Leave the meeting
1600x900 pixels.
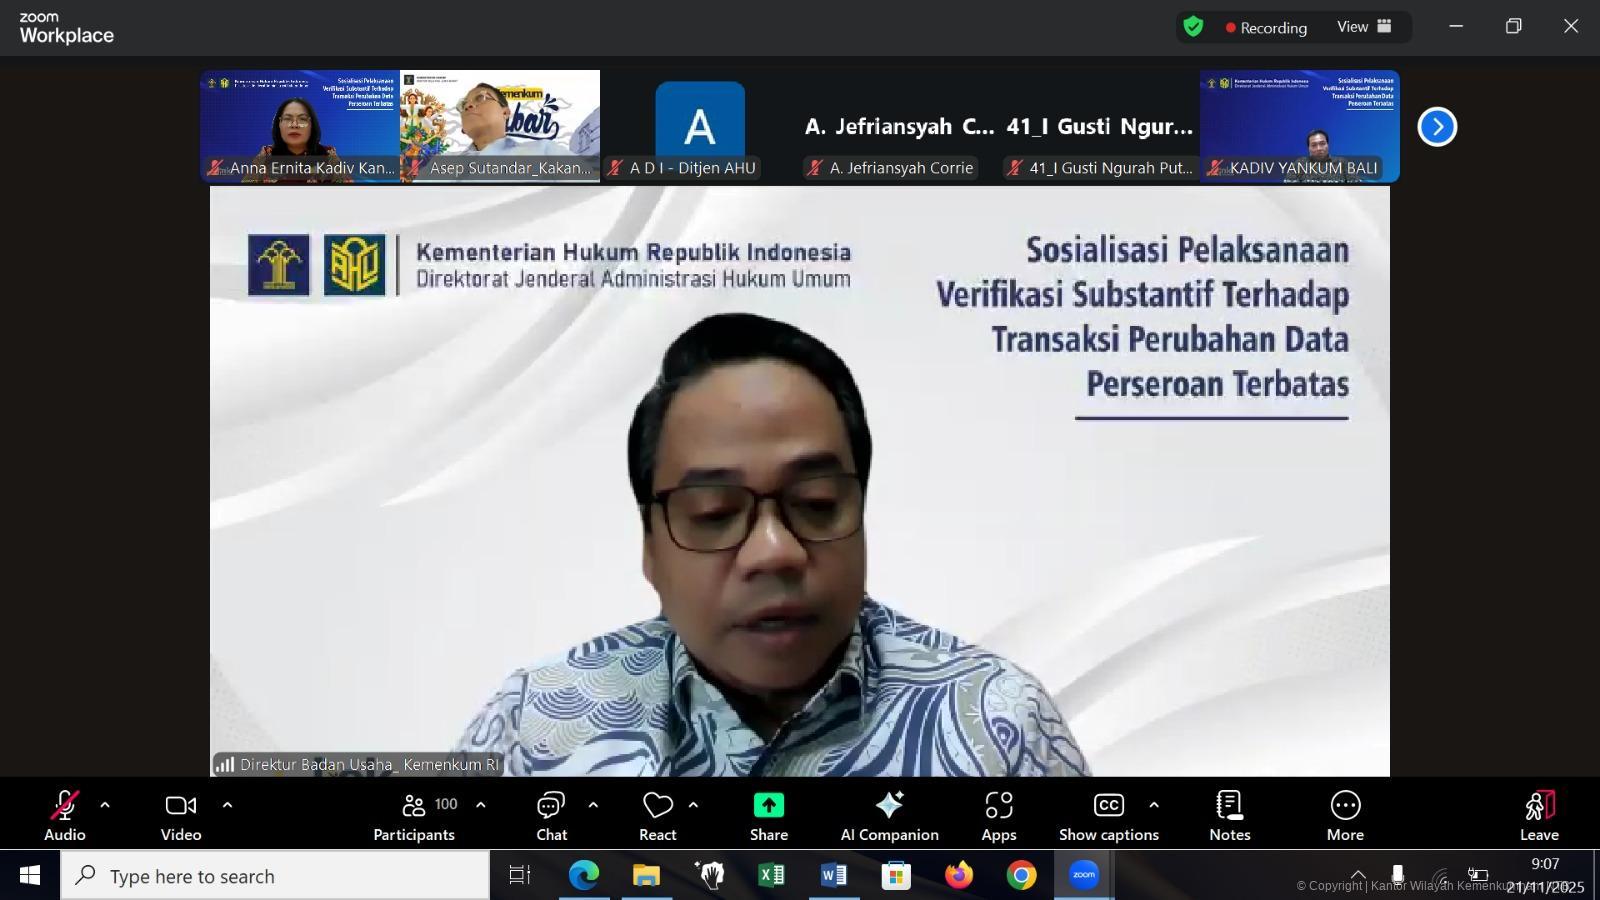(1539, 816)
